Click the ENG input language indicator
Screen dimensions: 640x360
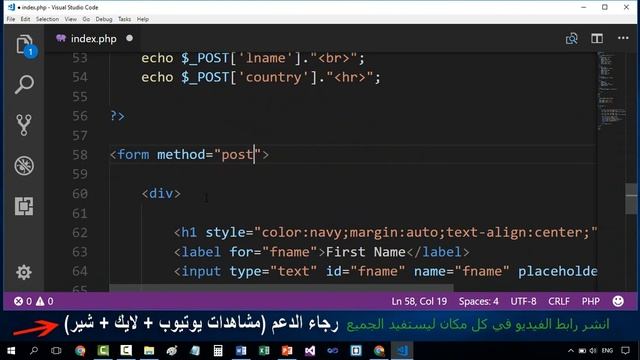(x=607, y=351)
